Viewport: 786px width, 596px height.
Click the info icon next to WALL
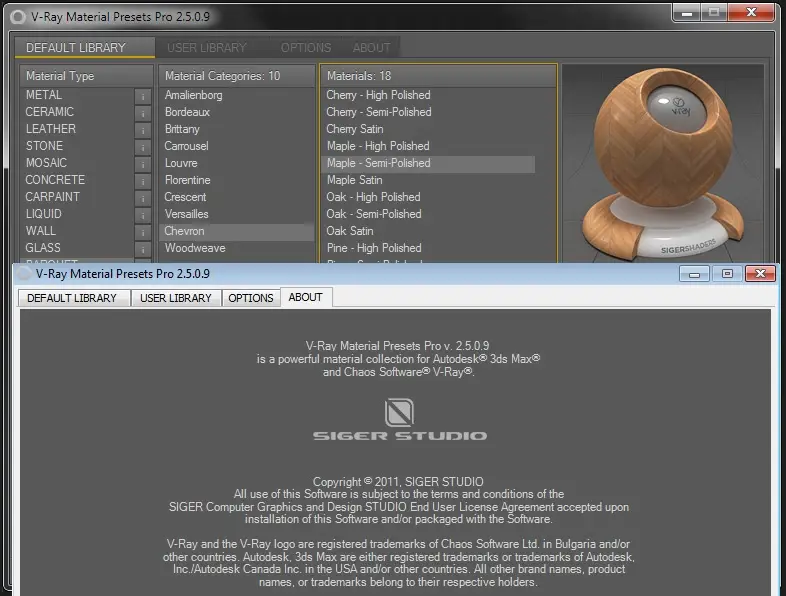(143, 232)
